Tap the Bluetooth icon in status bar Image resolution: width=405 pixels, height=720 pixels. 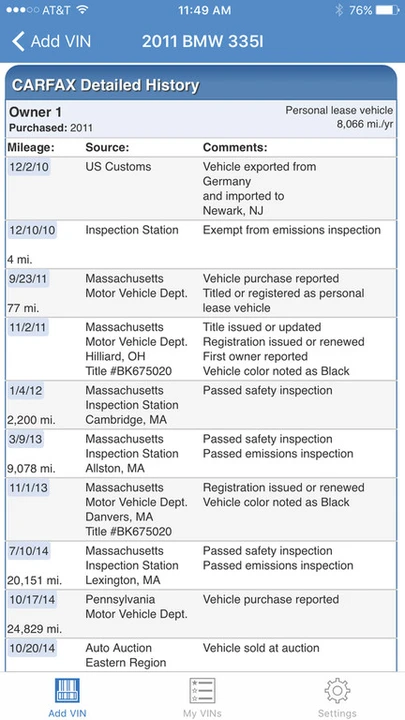pos(339,10)
